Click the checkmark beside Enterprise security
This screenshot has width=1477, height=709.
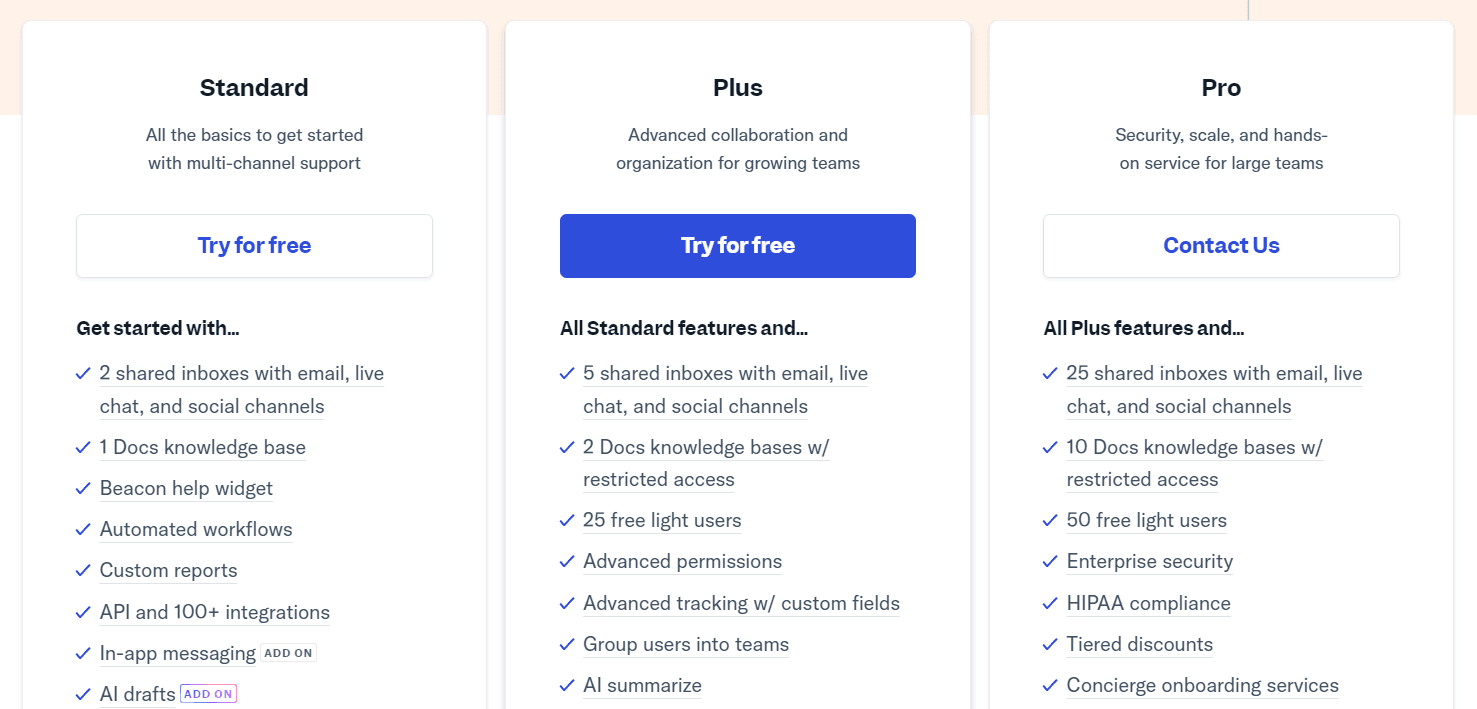tap(1051, 562)
